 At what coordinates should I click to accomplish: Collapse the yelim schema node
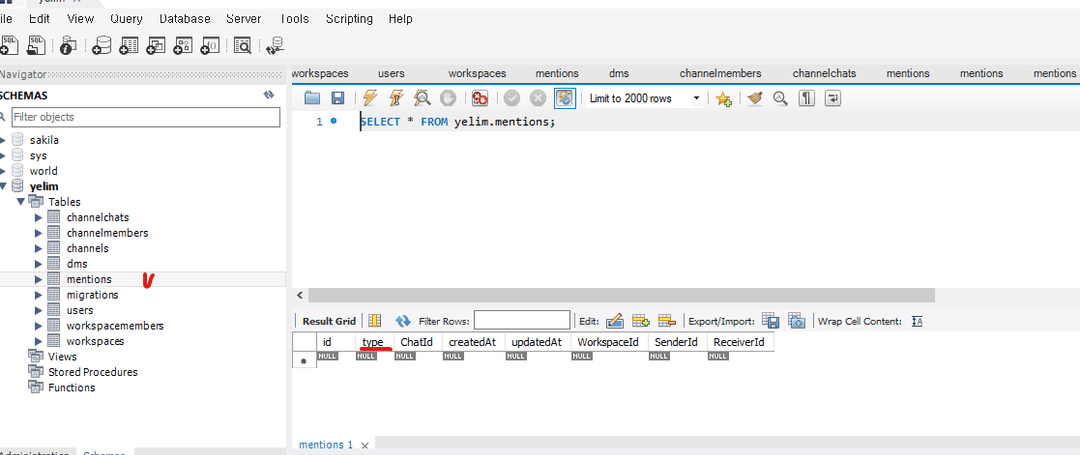coord(3,187)
